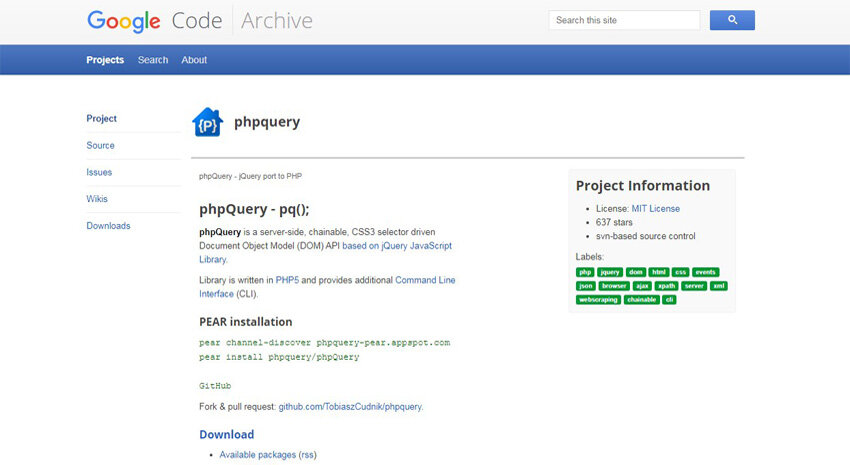Select Issues in the sidebar
This screenshot has width=850, height=465.
click(x=99, y=172)
